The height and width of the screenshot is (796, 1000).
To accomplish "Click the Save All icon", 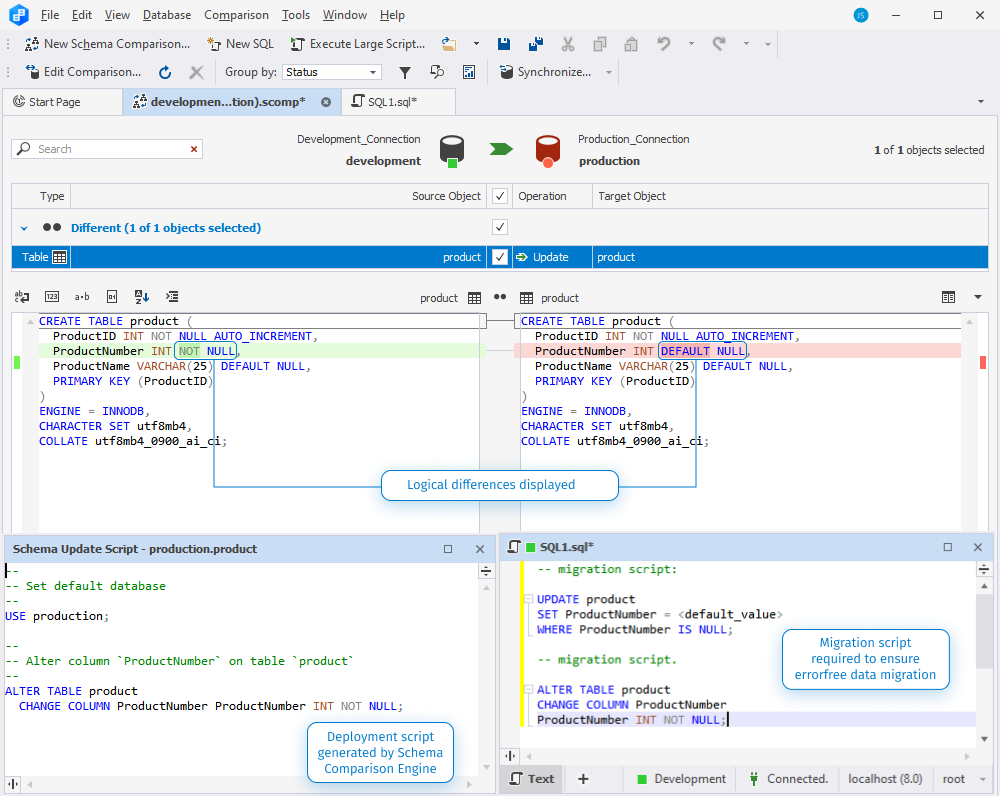I will [536, 44].
